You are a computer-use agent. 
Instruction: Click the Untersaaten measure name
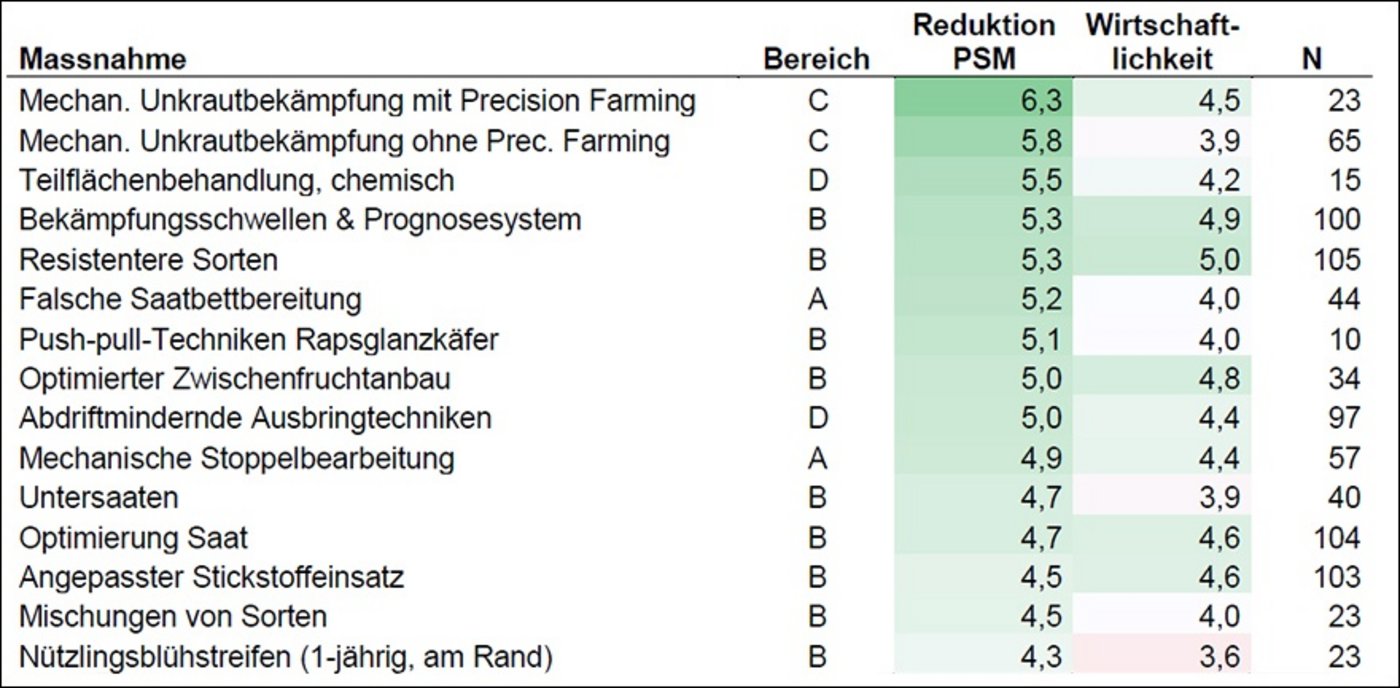point(99,498)
